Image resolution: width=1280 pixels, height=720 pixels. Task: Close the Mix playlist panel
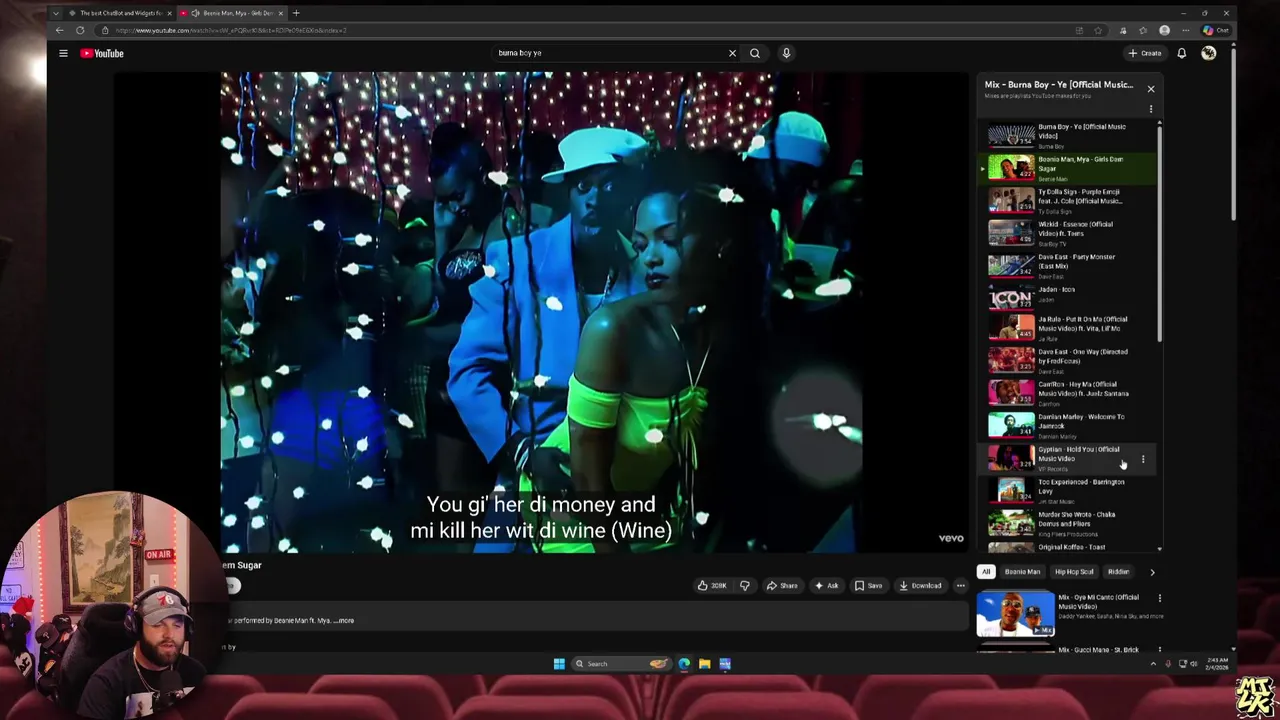(x=1151, y=89)
